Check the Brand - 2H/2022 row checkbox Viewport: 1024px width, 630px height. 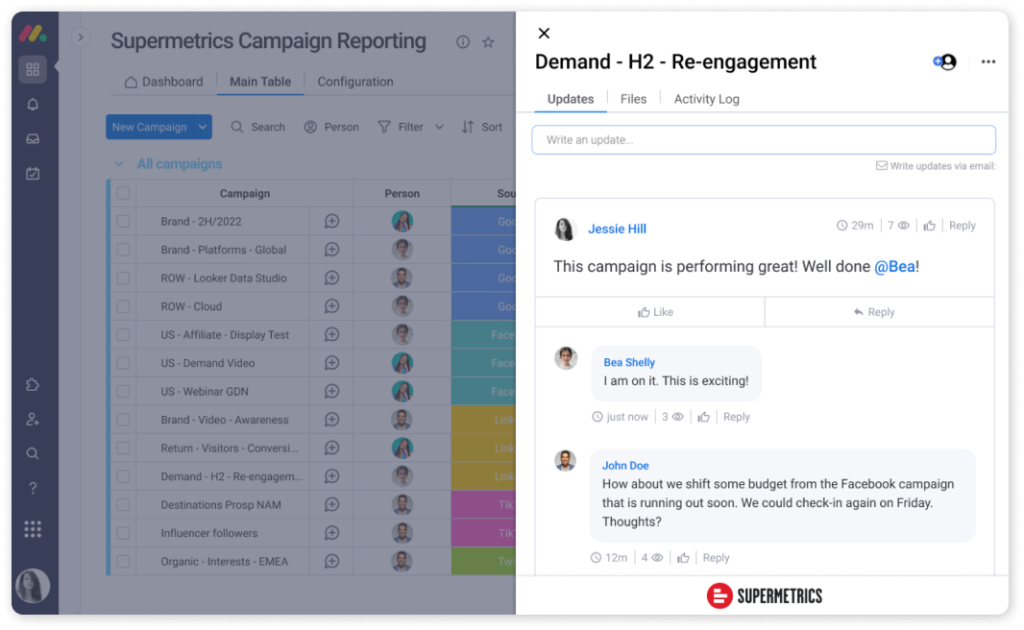(123, 221)
